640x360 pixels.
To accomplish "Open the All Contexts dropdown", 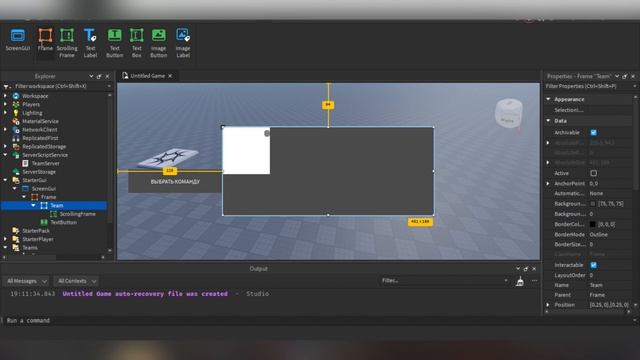I will pos(76,281).
